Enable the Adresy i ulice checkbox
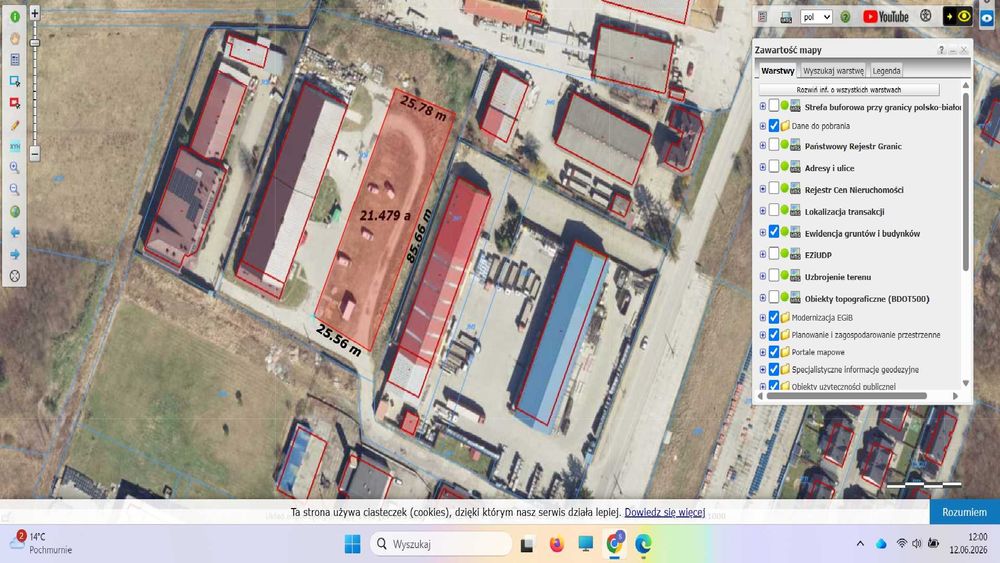 774,166
